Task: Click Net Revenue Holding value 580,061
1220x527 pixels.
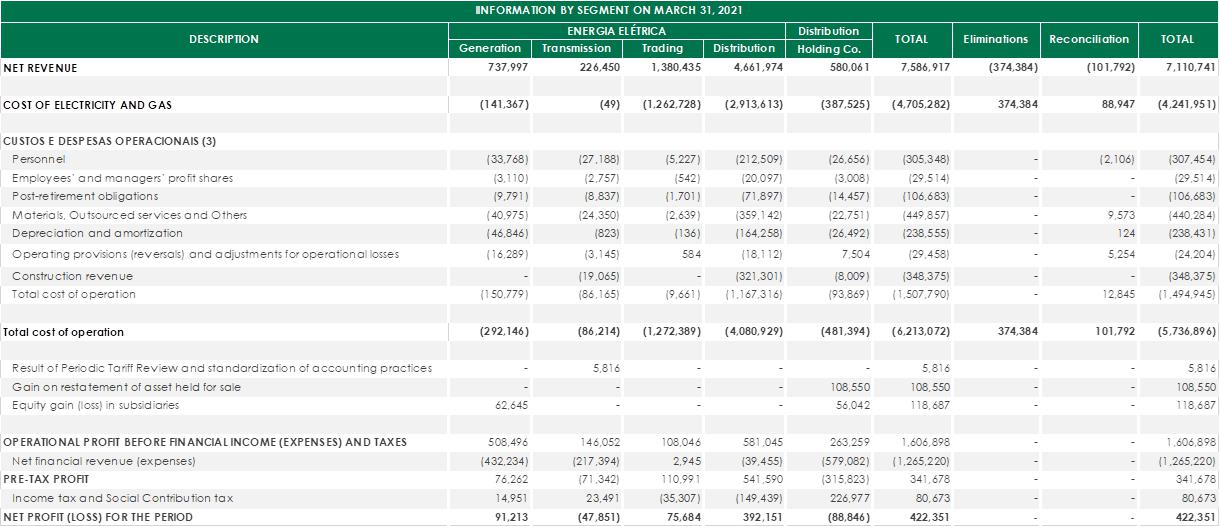Action: click(848, 68)
